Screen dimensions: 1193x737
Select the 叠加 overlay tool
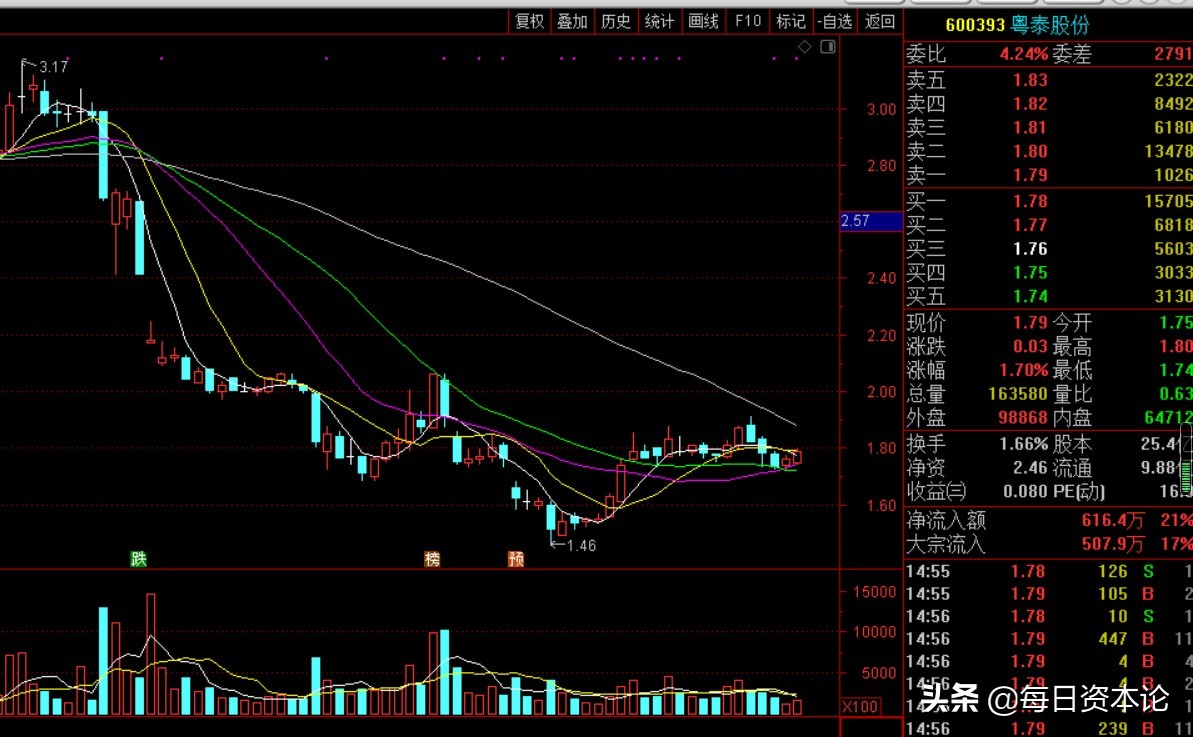point(572,21)
